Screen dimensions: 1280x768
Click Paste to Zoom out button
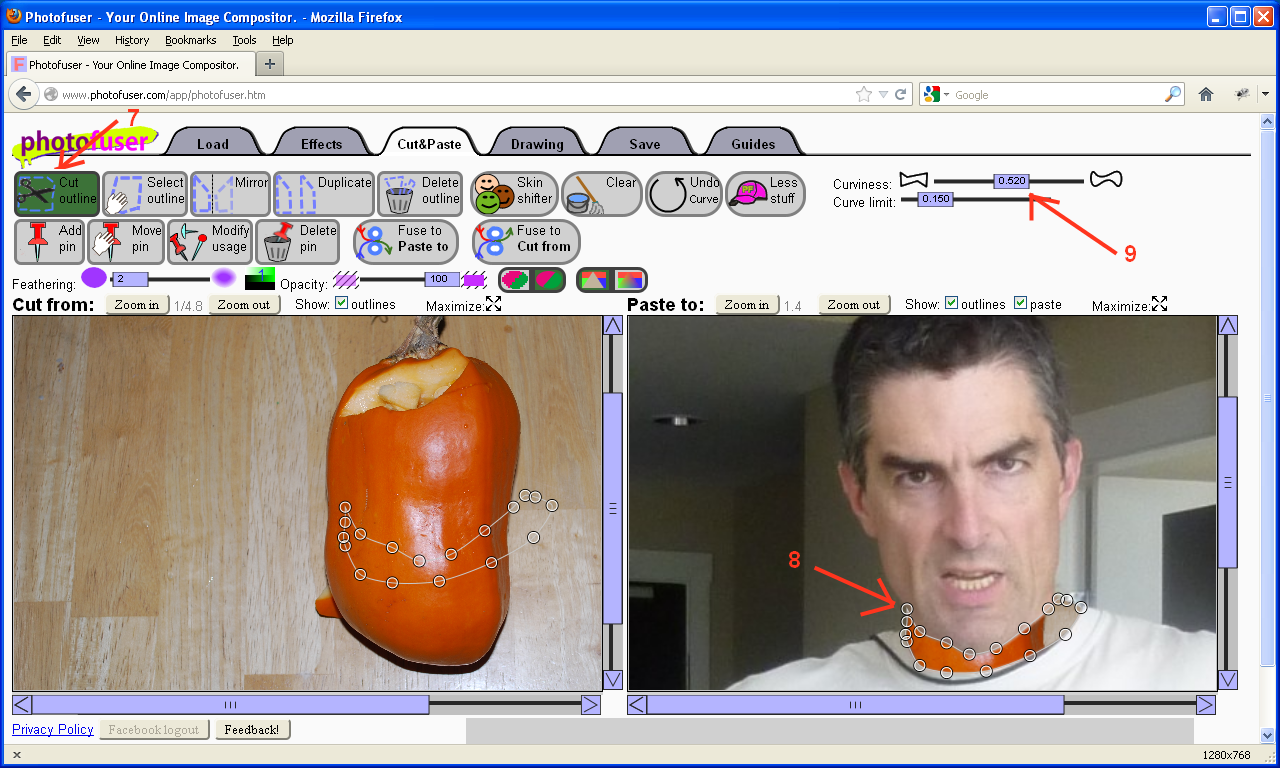pyautogui.click(x=854, y=304)
